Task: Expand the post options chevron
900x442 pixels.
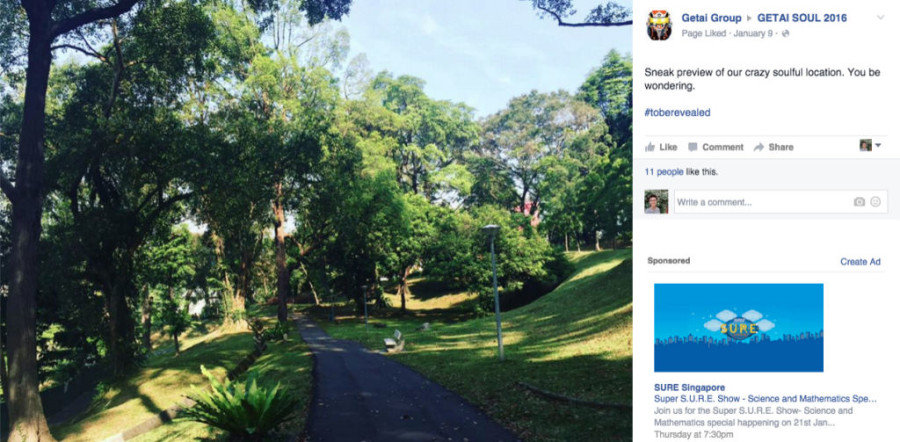Action: [x=880, y=18]
